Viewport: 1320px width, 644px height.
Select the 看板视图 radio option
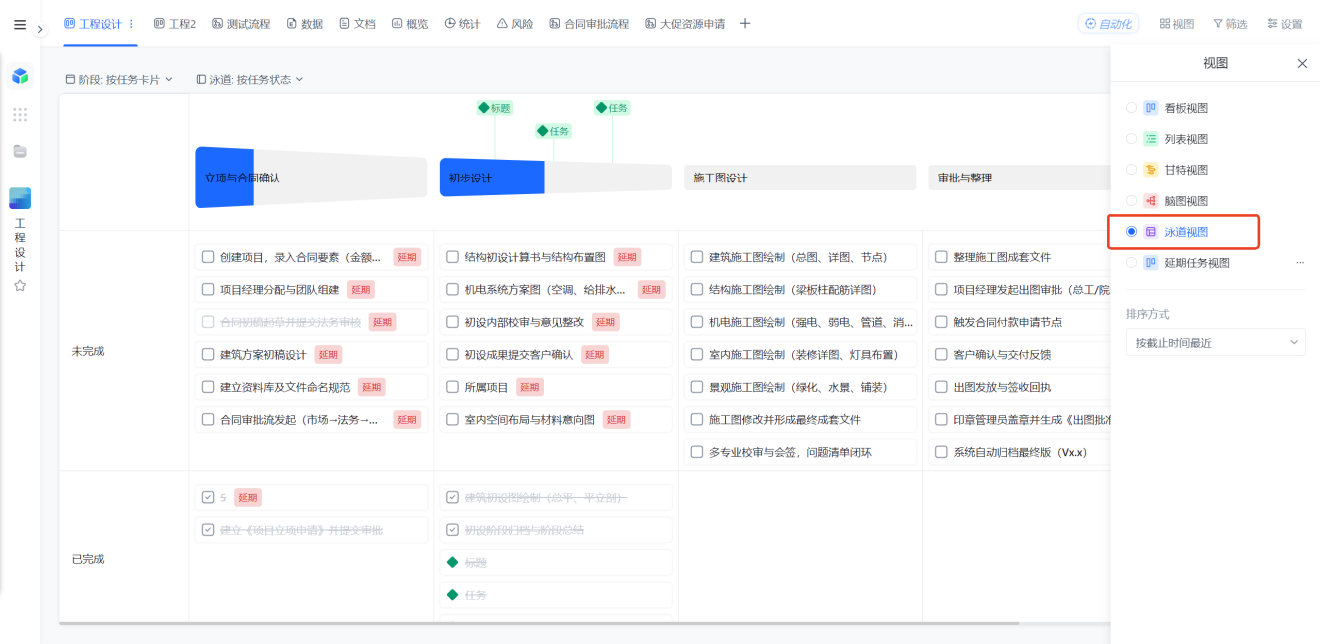[1131, 108]
